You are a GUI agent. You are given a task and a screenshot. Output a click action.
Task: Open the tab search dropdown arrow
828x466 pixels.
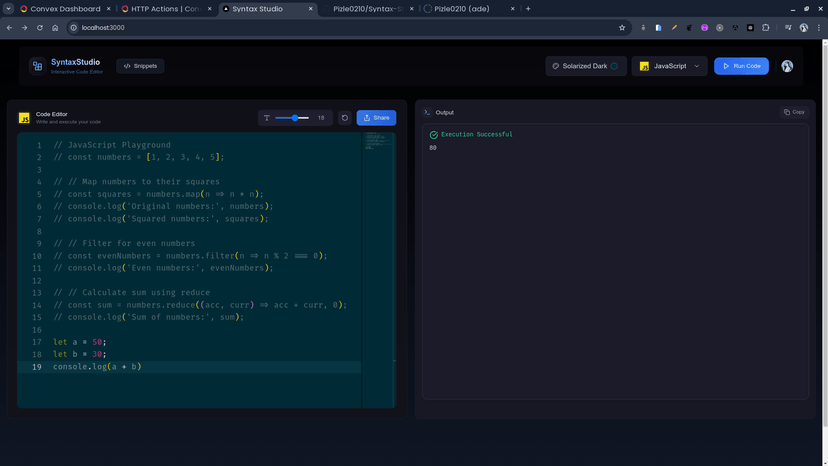8,9
